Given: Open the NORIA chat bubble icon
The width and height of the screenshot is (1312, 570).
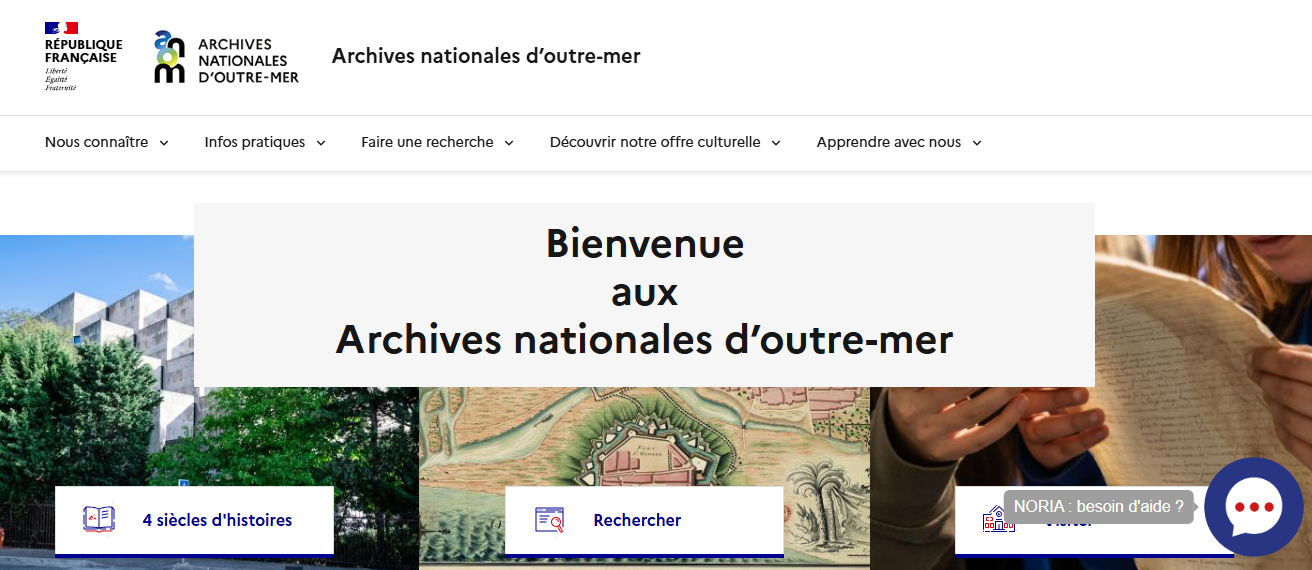Looking at the screenshot, I should [x=1253, y=507].
